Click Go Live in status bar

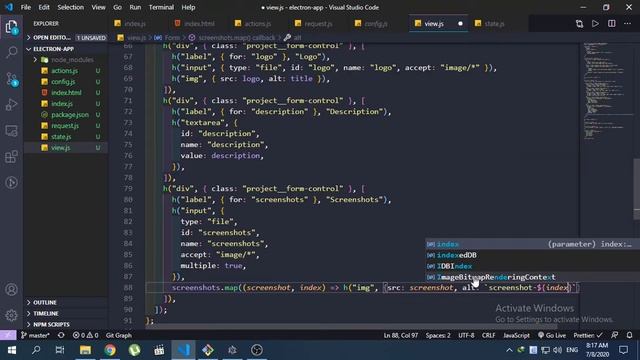click(x=552, y=335)
